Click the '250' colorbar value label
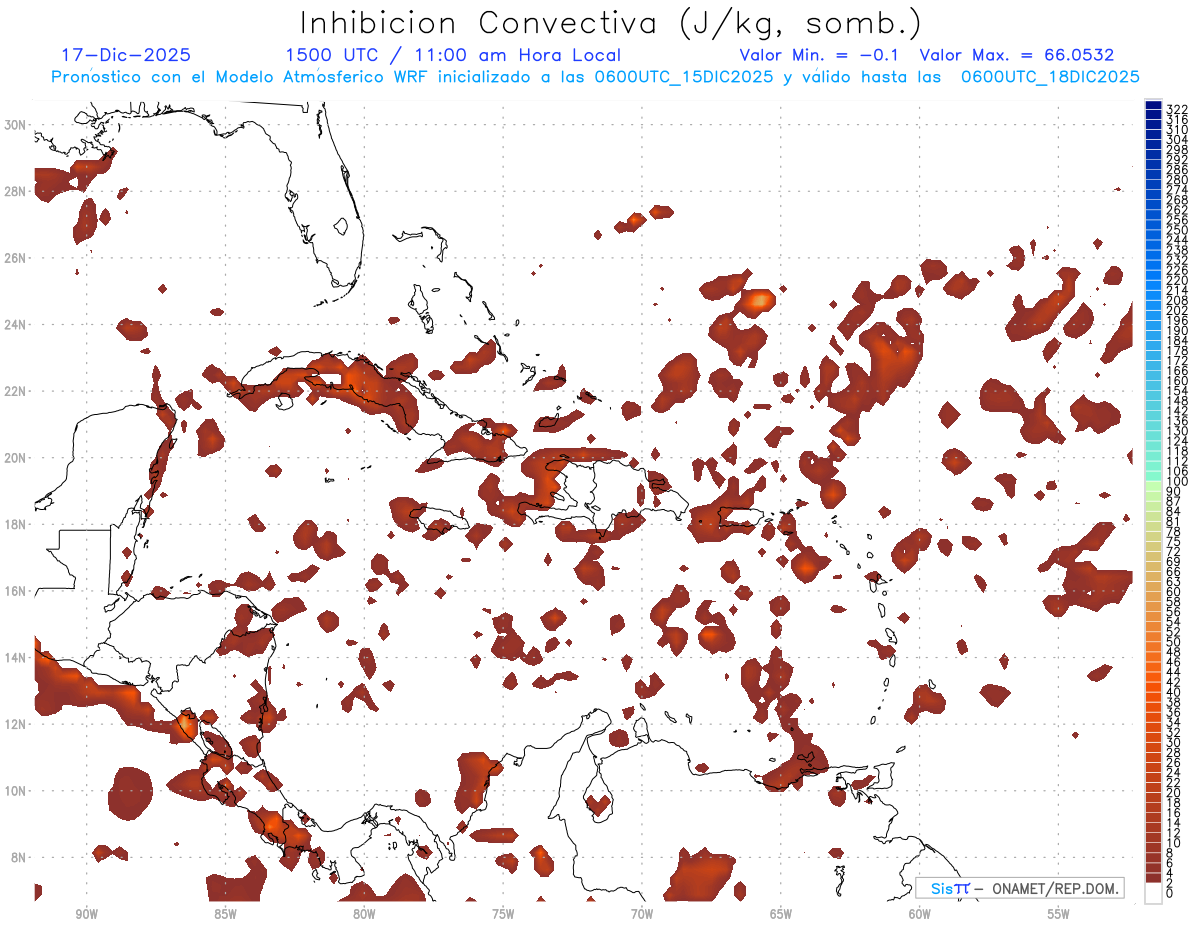 pyautogui.click(x=1177, y=230)
